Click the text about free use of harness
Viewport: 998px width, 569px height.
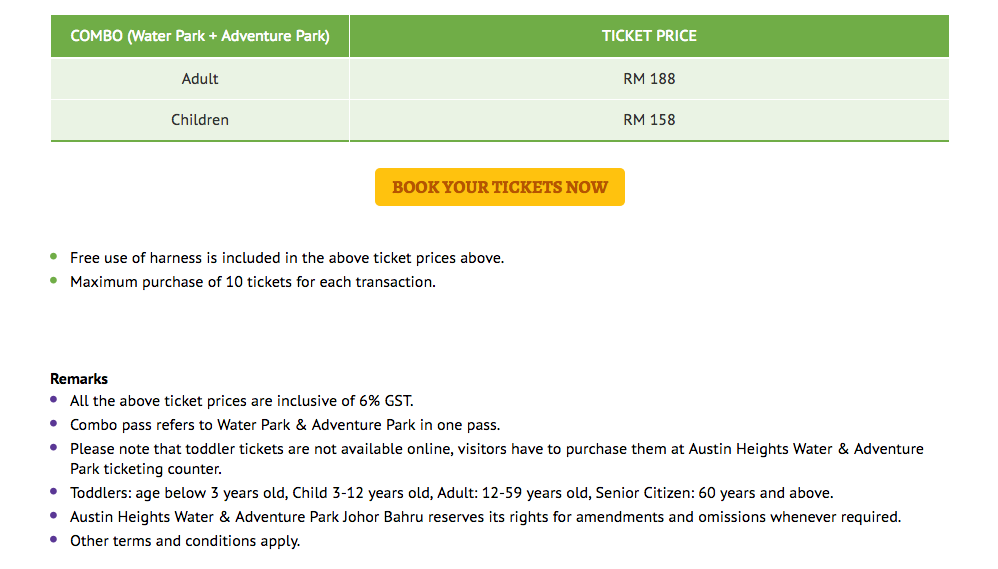pyautogui.click(x=287, y=258)
